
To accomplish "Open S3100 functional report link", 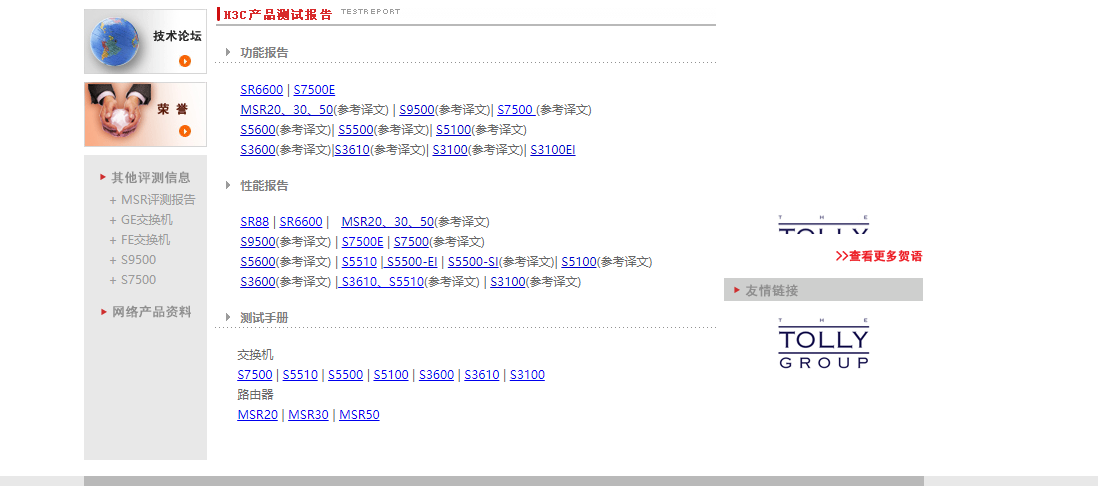I will click(x=450, y=150).
